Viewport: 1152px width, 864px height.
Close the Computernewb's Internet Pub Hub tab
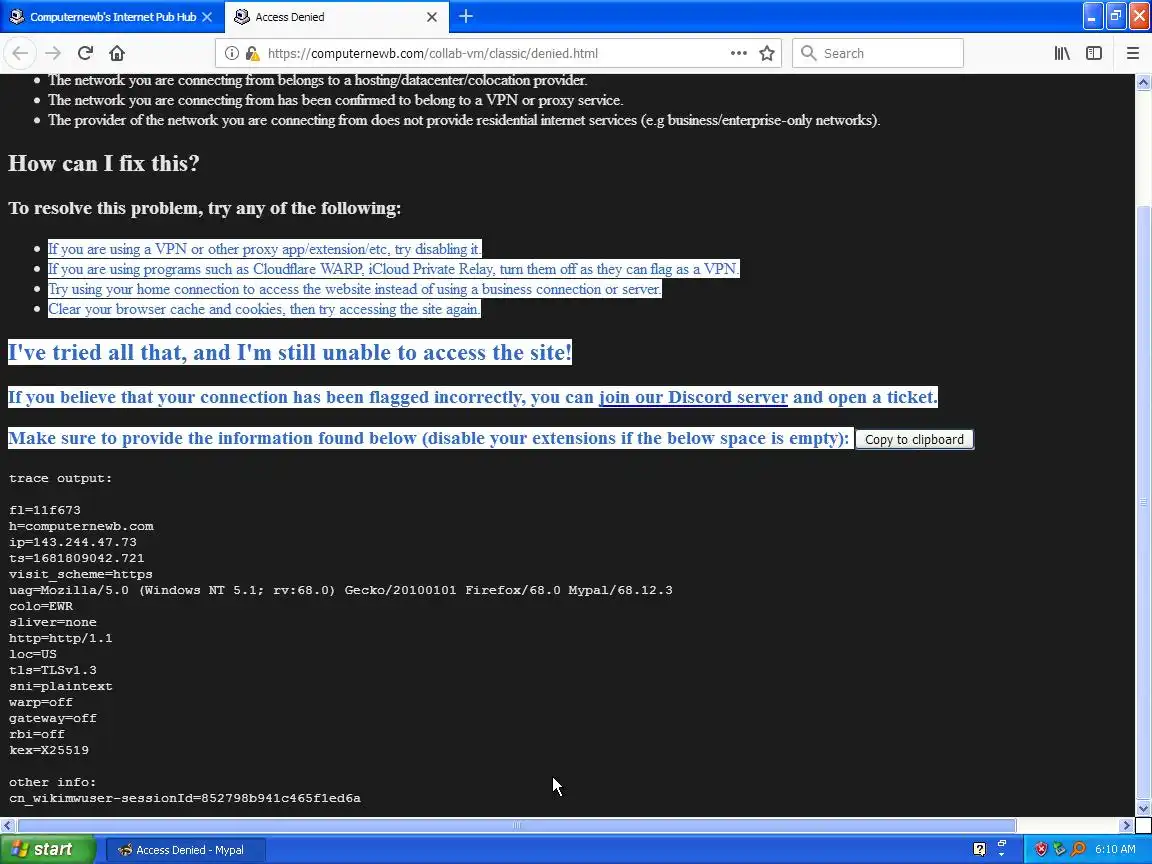[x=207, y=17]
